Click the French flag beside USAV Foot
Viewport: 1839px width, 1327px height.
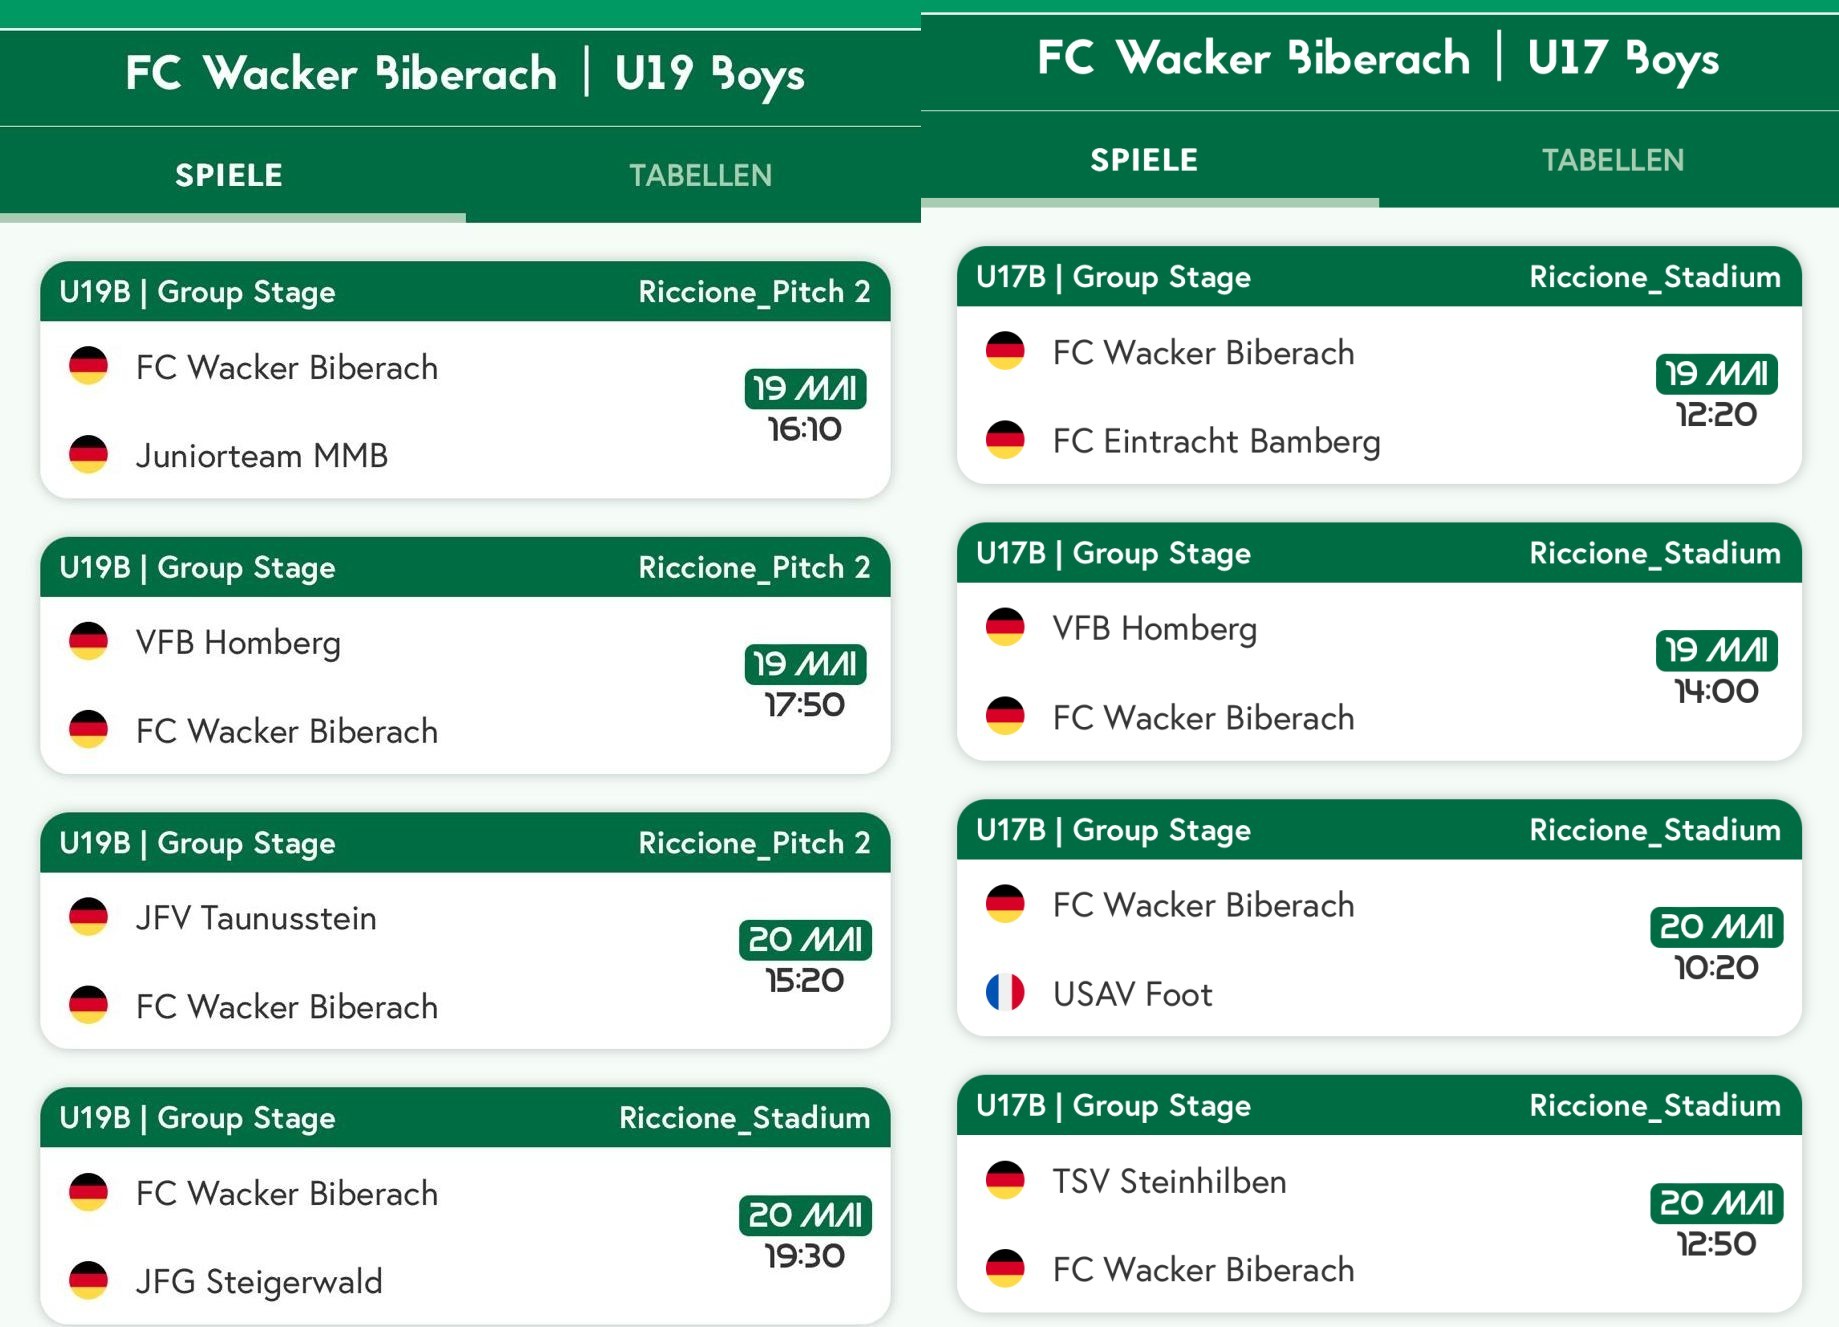click(1005, 993)
